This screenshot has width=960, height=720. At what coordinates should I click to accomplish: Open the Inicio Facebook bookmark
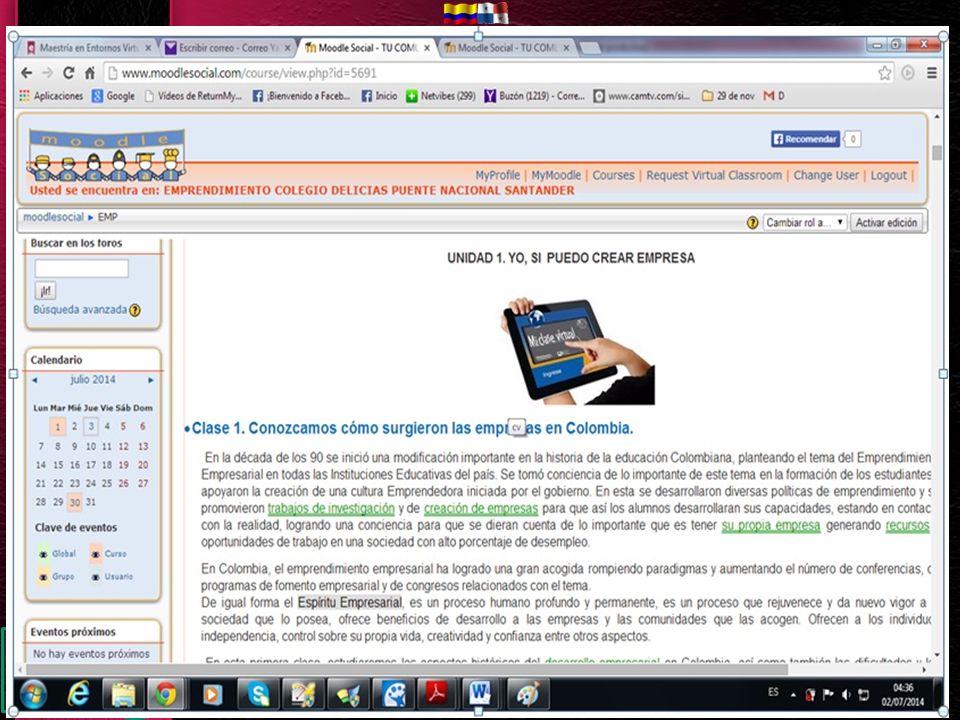point(380,96)
